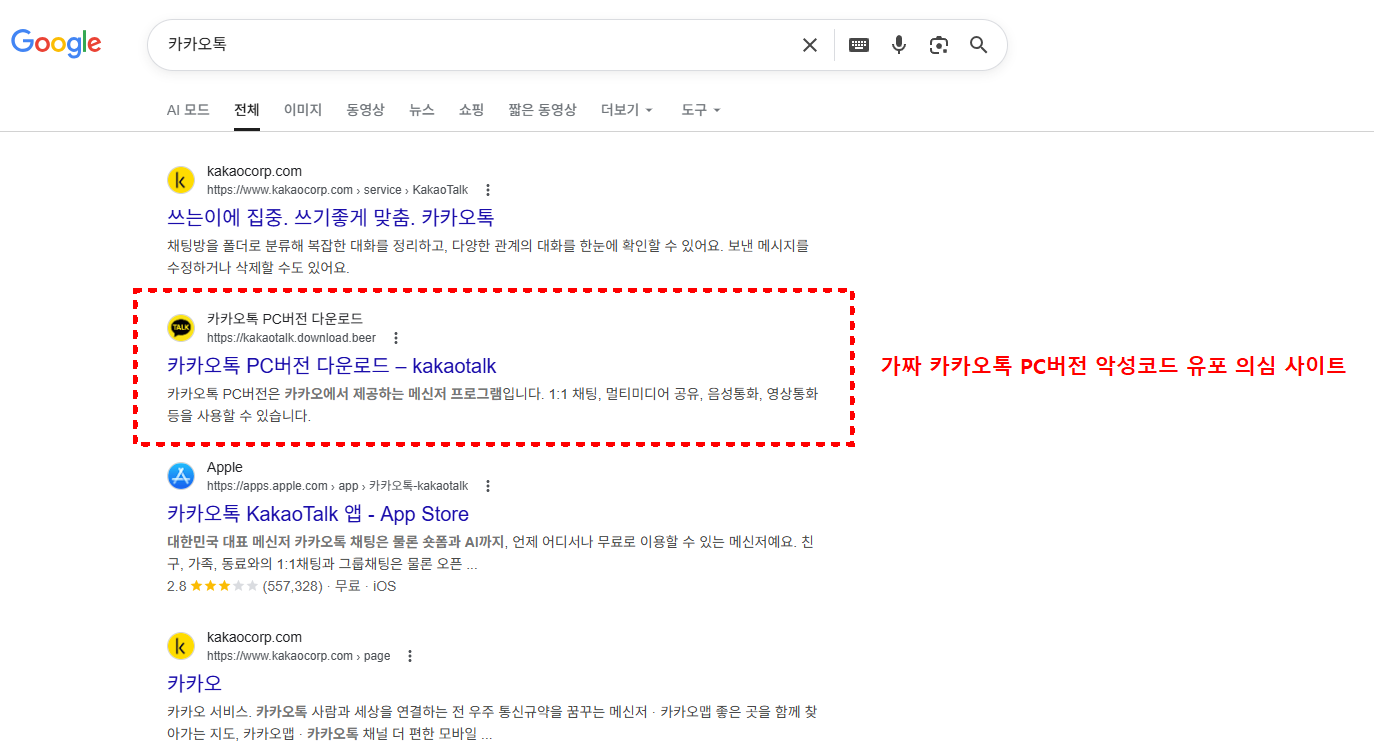
Task: Click the Google logo
Action: pos(56,43)
